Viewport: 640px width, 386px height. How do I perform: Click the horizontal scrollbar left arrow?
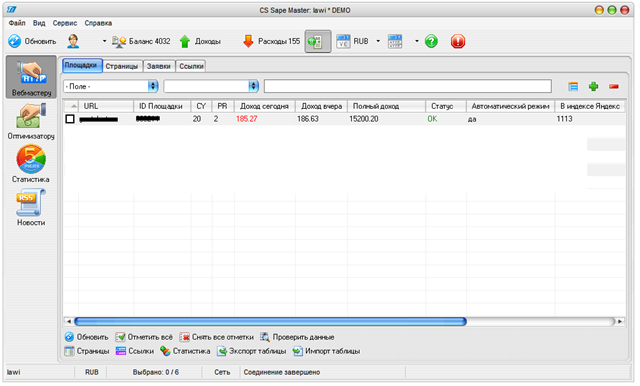69,322
